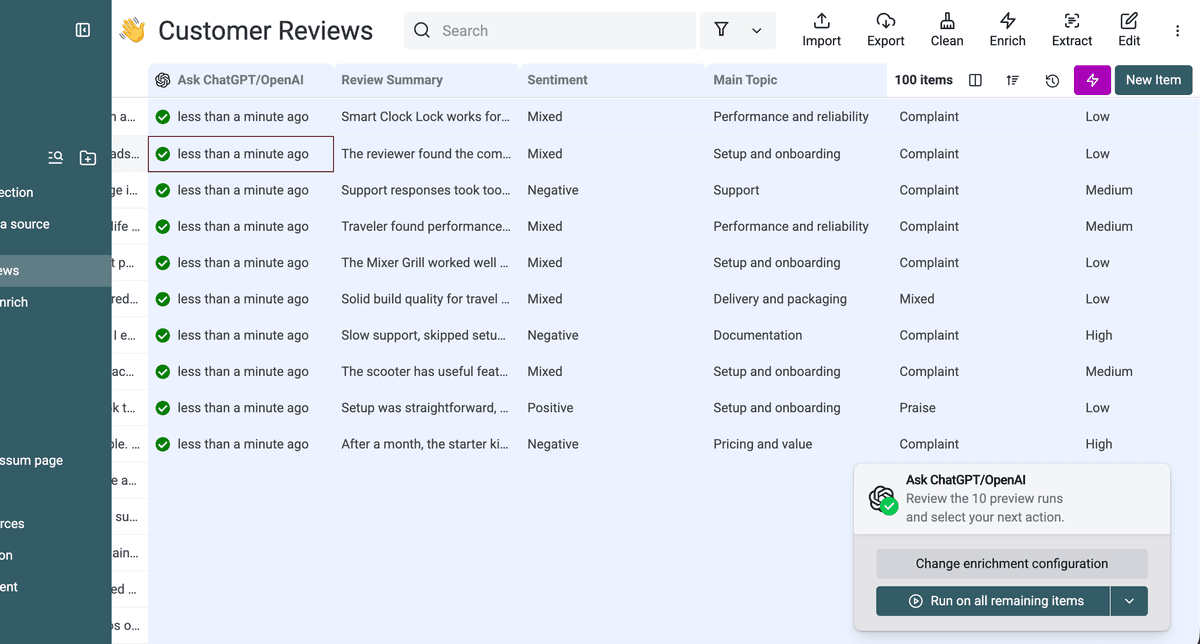Click the sidebar search list icon

56,157
